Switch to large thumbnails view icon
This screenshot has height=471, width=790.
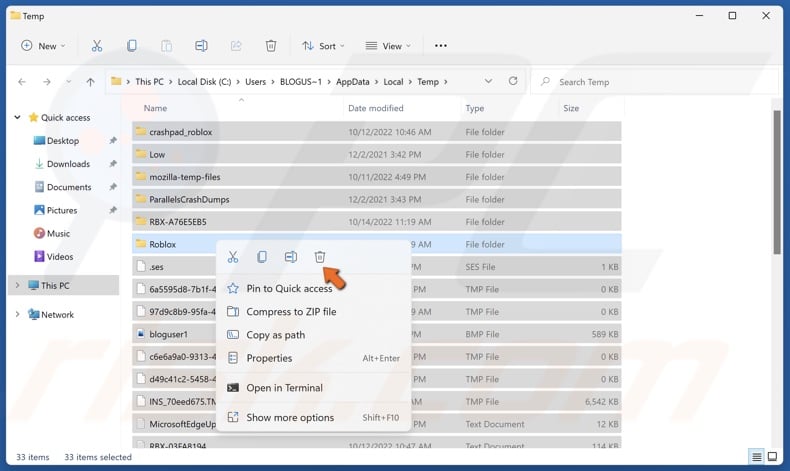(x=772, y=457)
